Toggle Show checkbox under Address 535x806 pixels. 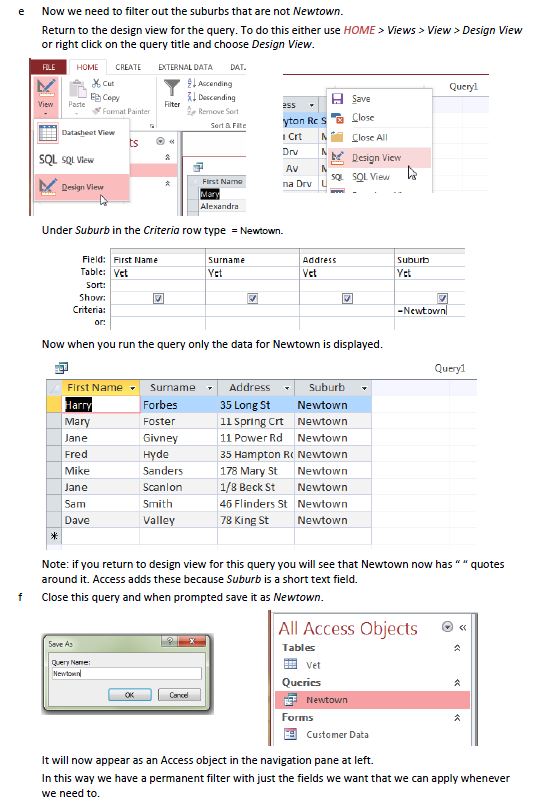click(347, 298)
